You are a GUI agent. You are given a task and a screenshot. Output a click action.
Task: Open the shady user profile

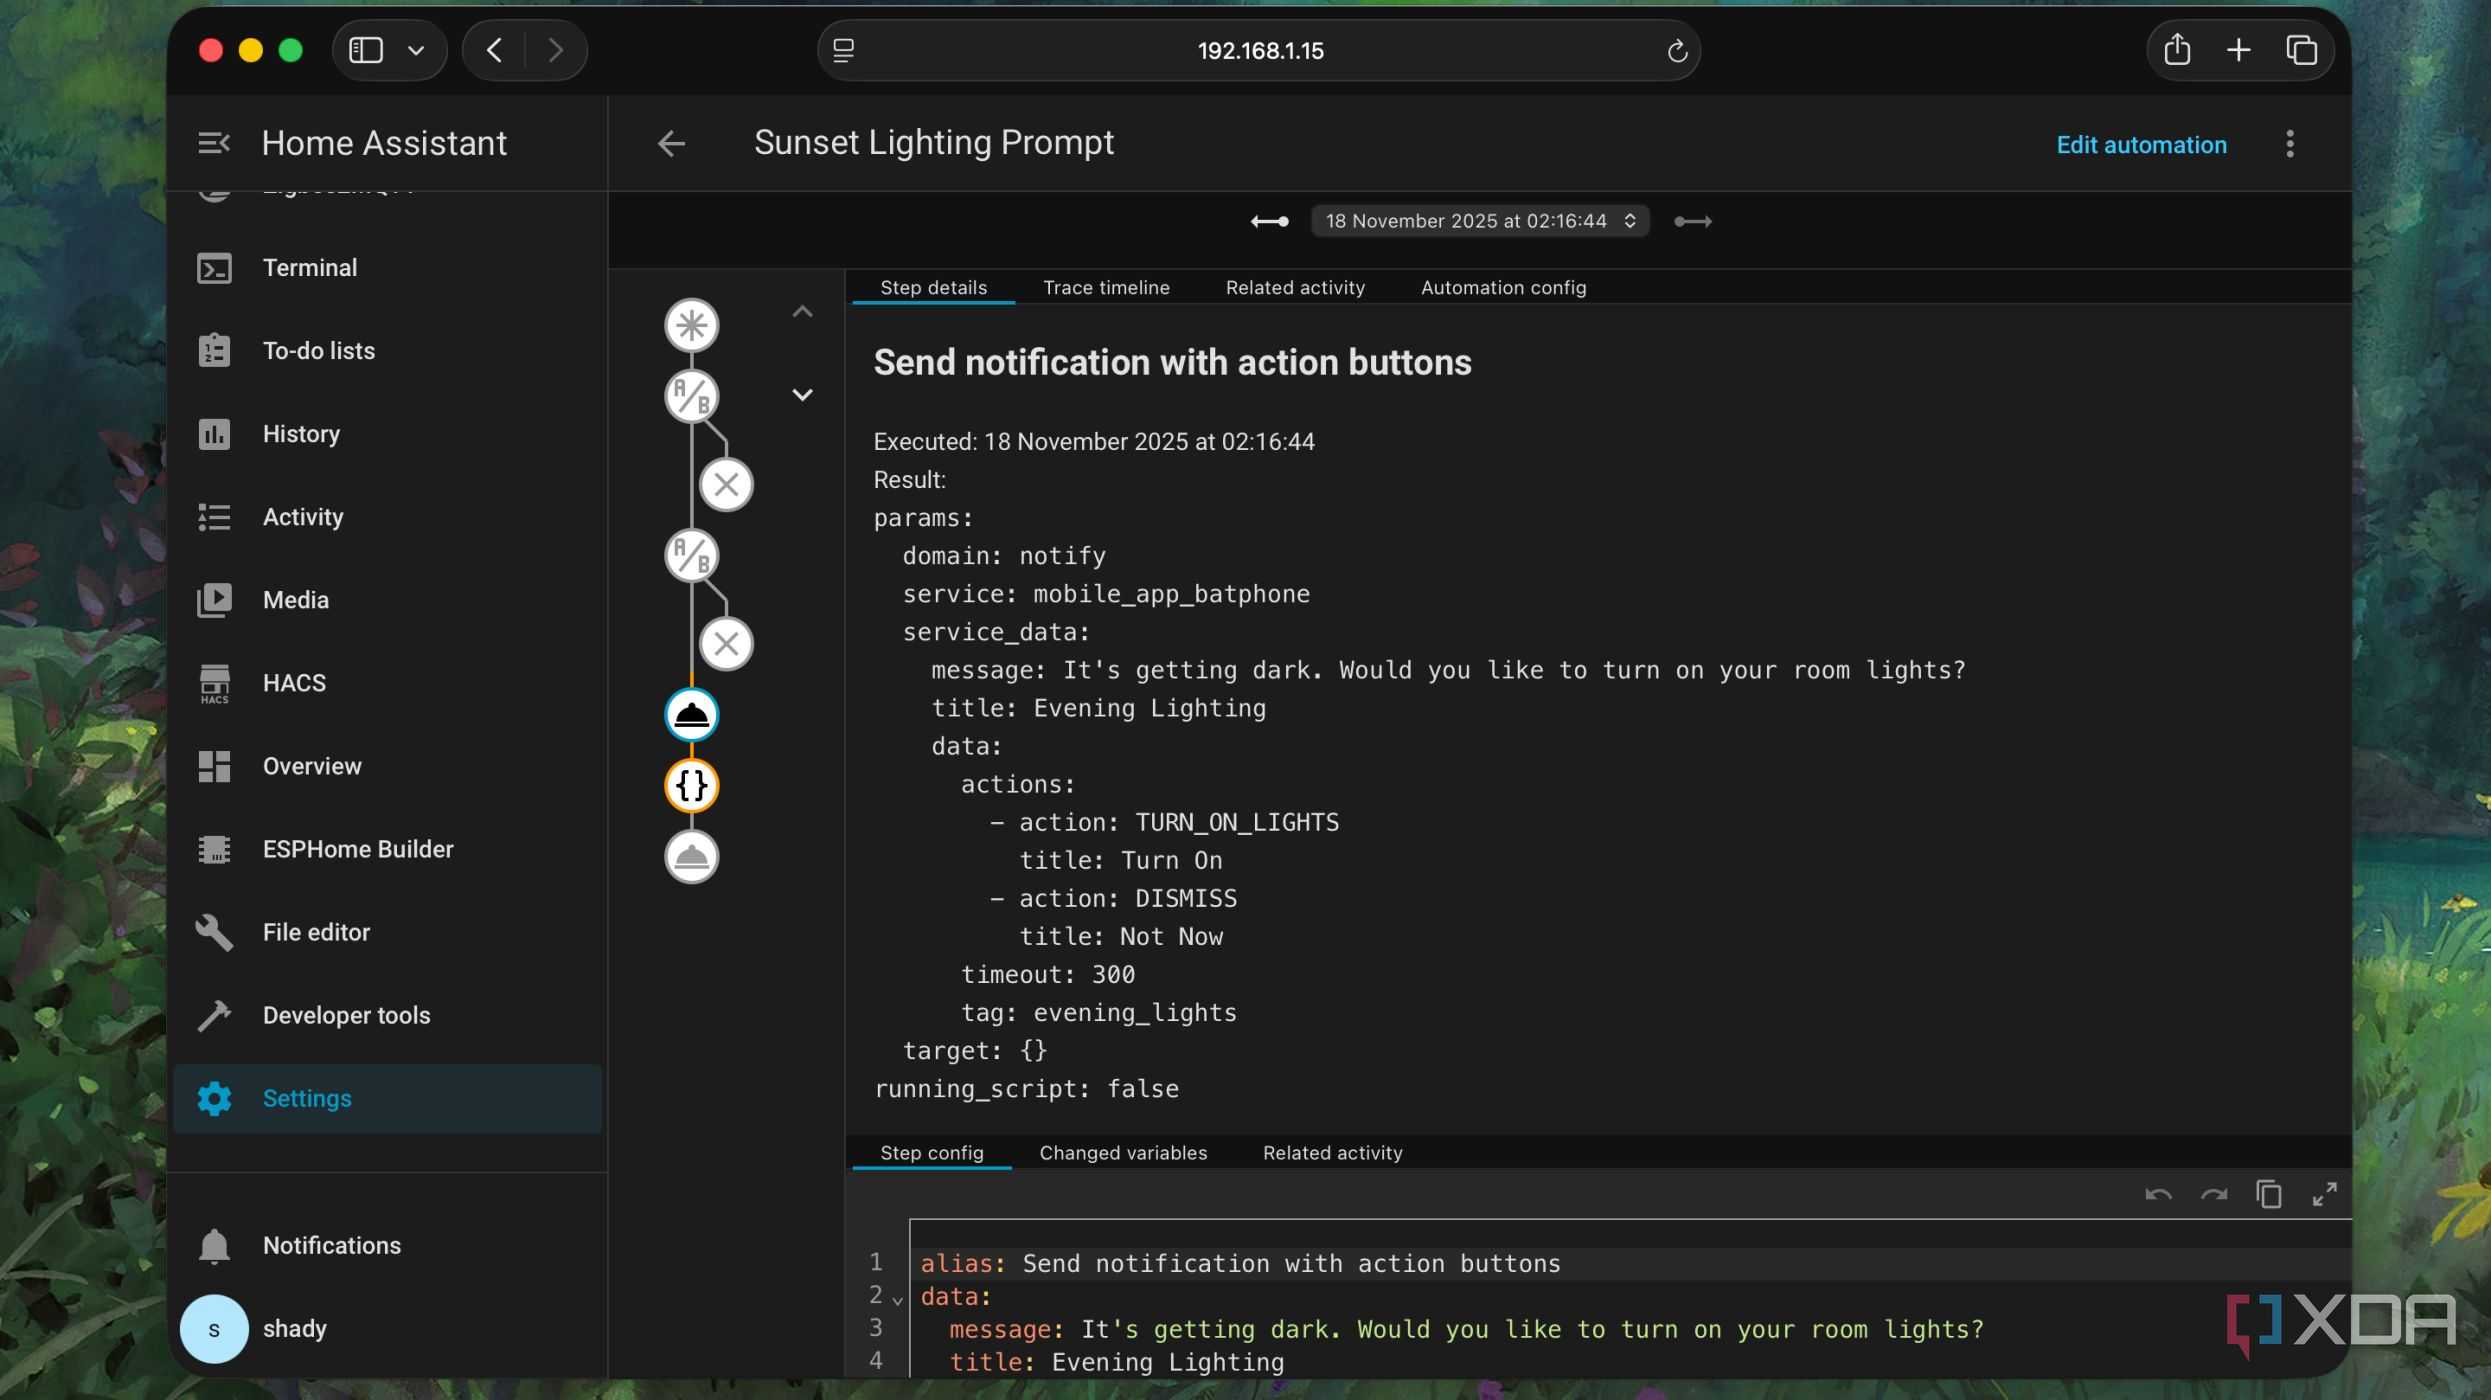tap(387, 1329)
